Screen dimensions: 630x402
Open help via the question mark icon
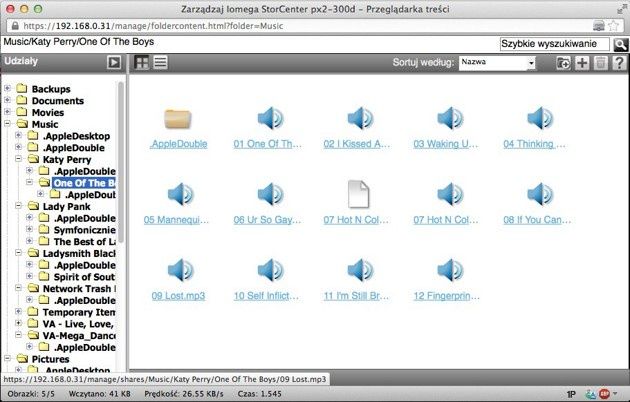pos(619,63)
